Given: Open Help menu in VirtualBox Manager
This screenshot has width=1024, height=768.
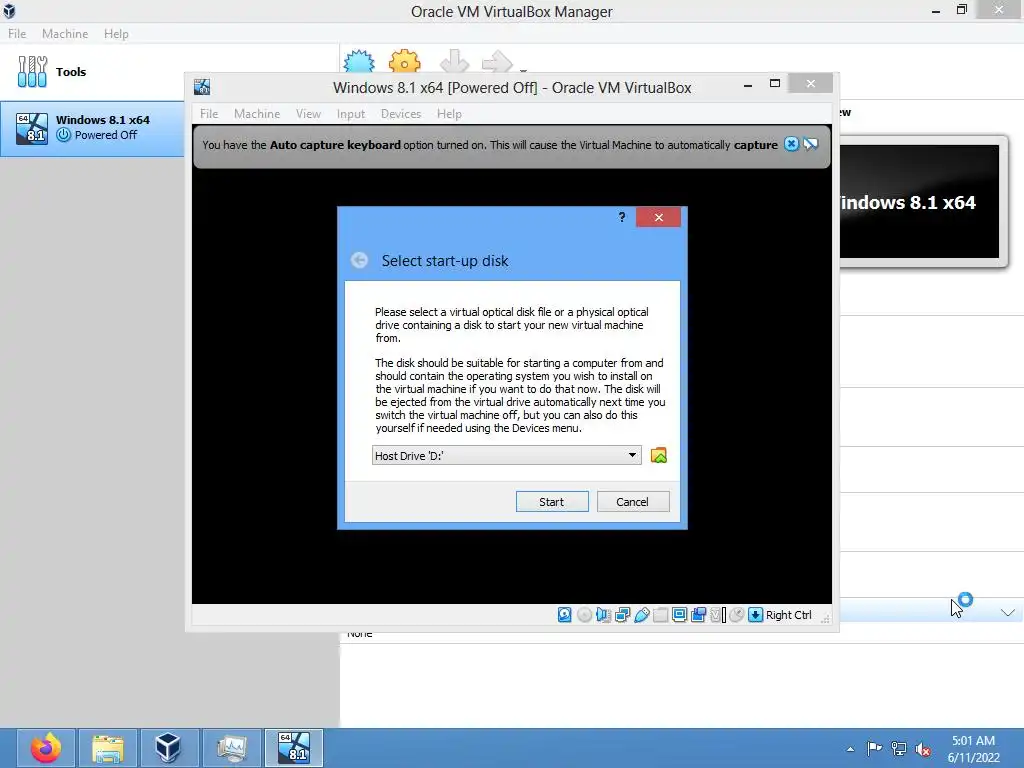Looking at the screenshot, I should (116, 33).
